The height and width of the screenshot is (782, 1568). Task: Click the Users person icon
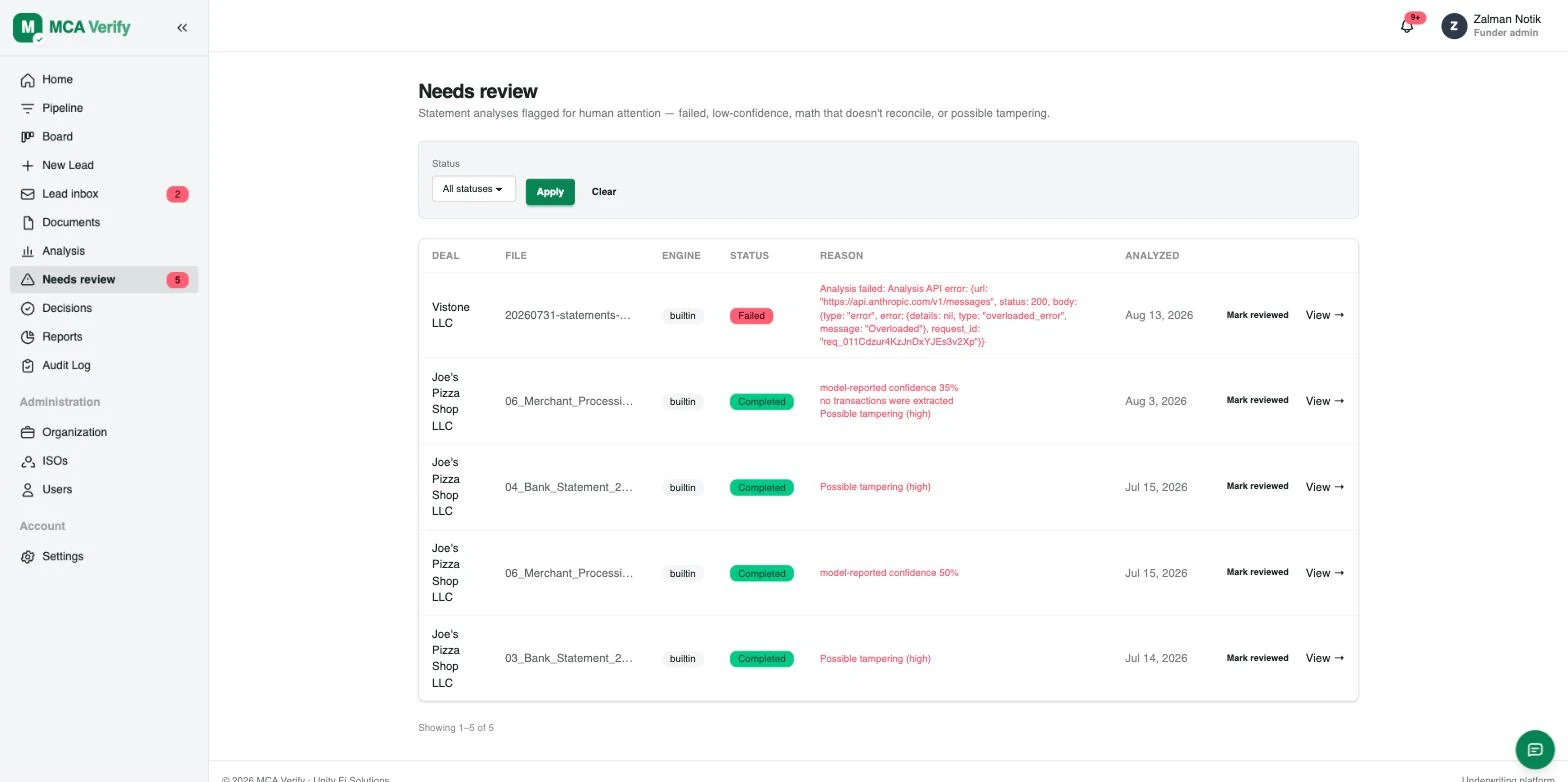tap(28, 490)
